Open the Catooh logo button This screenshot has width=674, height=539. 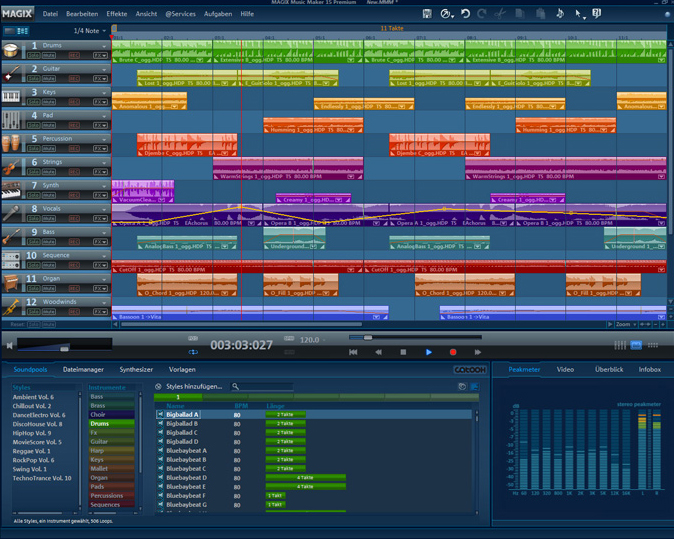[470, 370]
